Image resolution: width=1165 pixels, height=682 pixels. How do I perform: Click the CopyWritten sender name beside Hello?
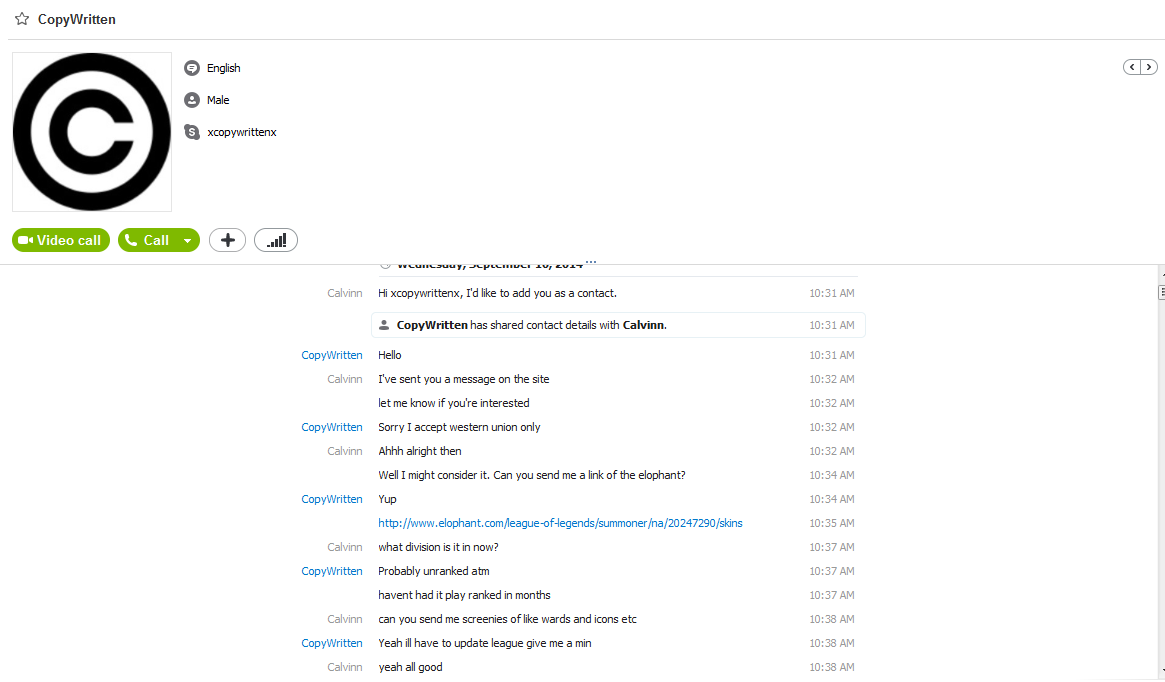tap(331, 355)
